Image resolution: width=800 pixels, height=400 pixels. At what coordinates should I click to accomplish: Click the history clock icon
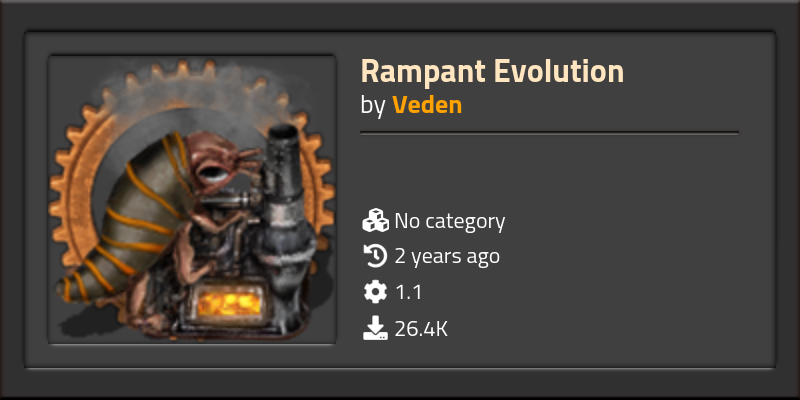coord(376,256)
